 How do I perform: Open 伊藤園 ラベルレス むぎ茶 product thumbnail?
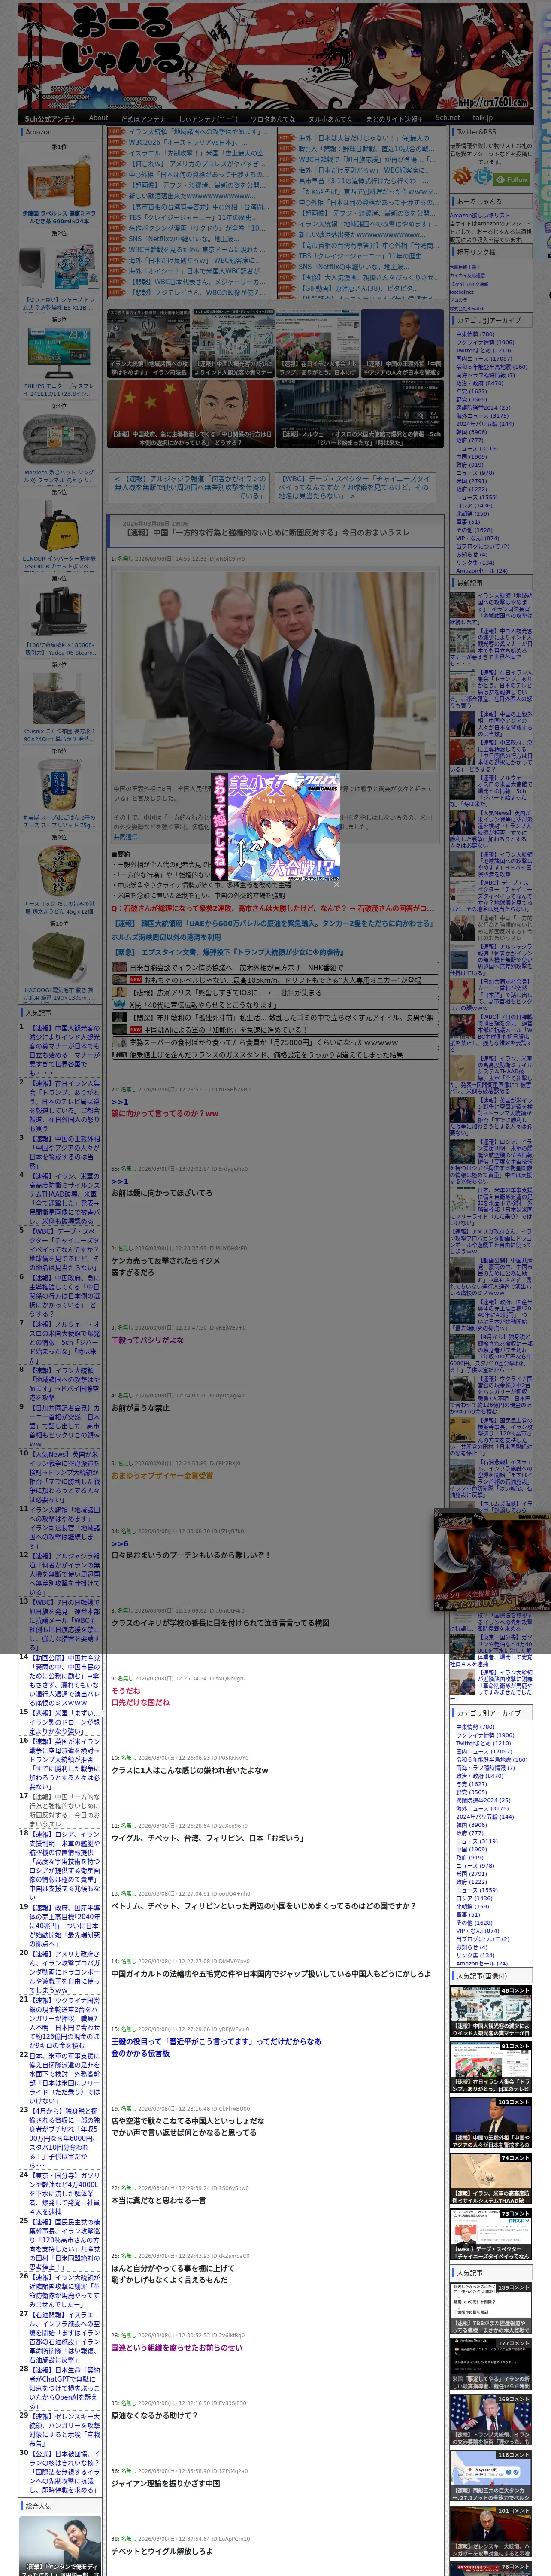[x=59, y=181]
